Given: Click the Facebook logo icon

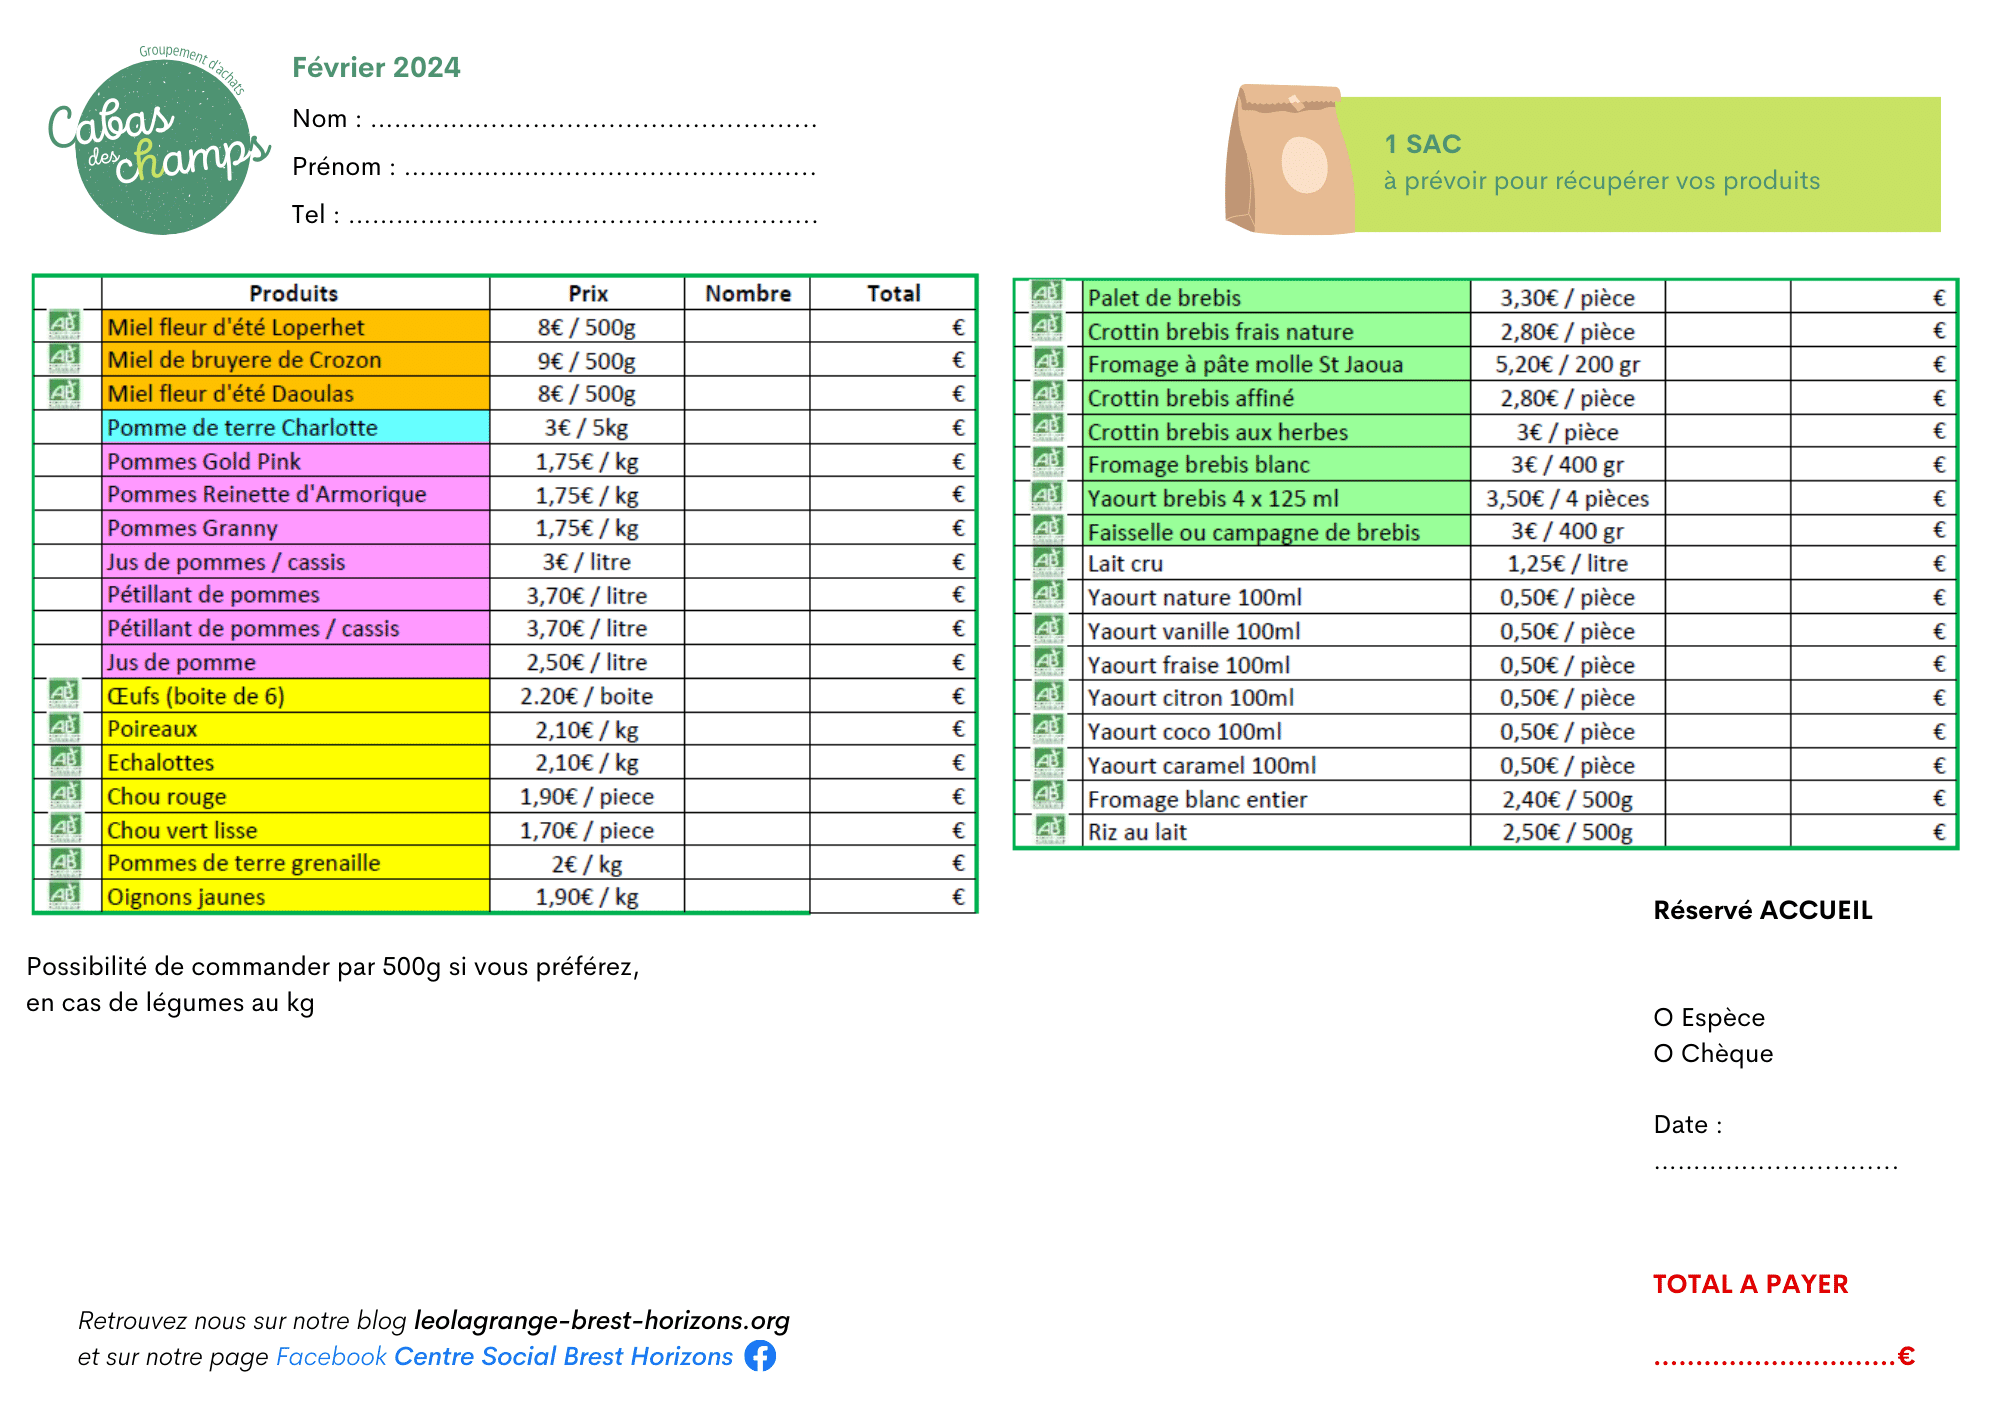Looking at the screenshot, I should (x=760, y=1356).
